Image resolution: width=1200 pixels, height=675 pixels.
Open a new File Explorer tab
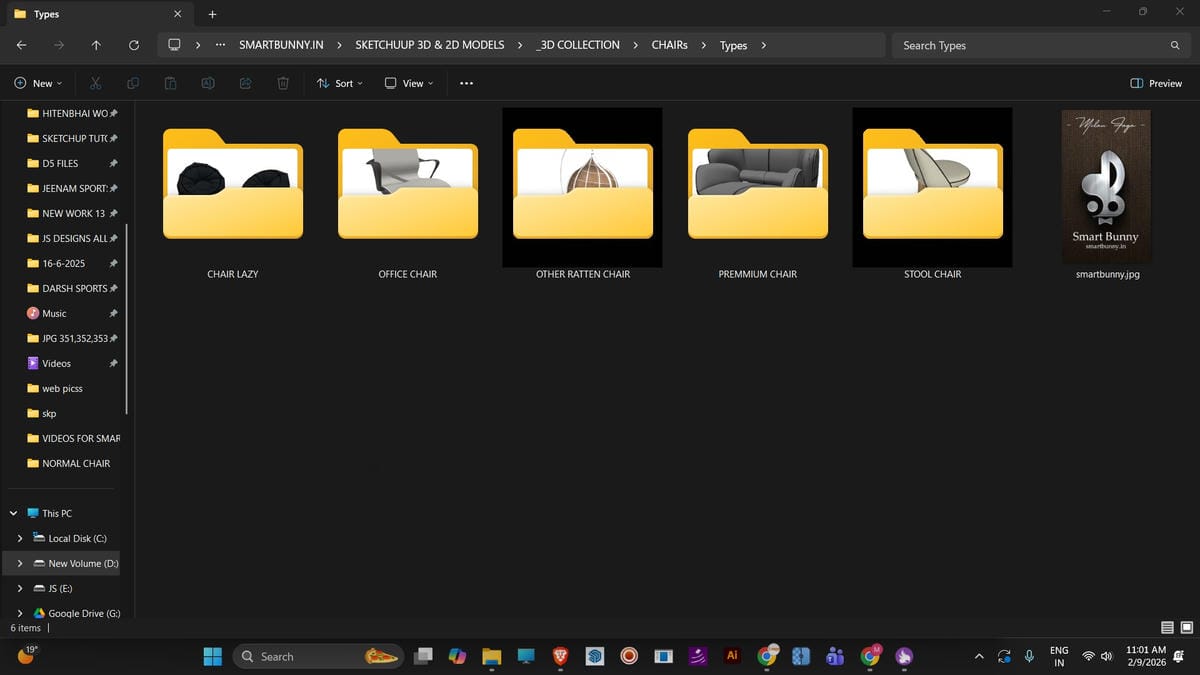(x=212, y=14)
